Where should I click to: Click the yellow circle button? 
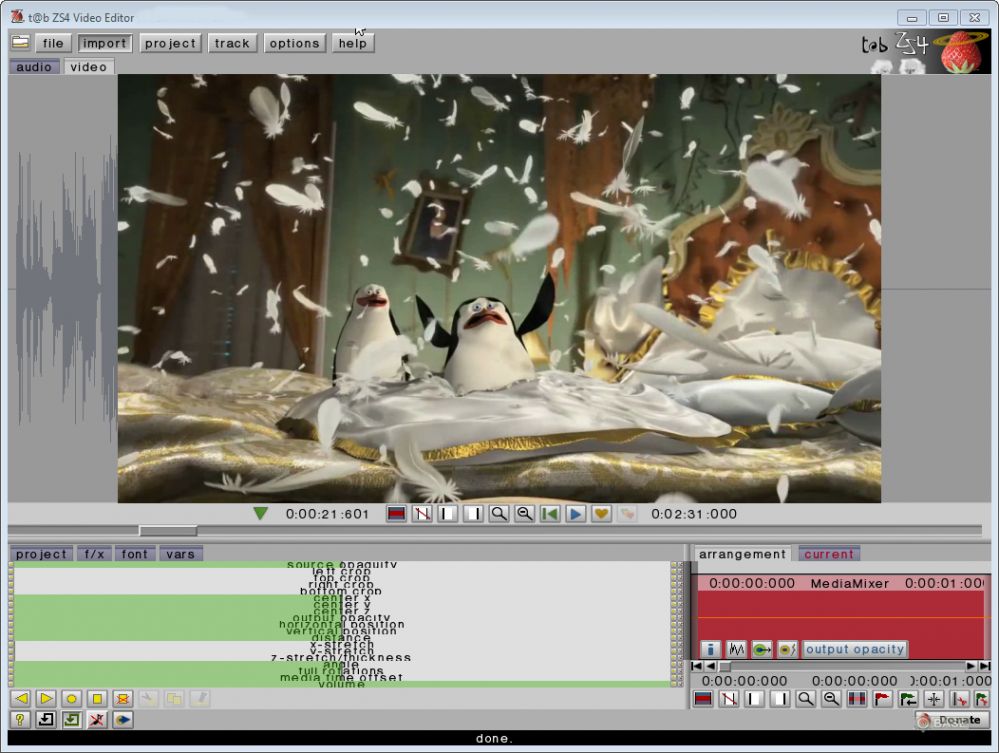point(71,699)
